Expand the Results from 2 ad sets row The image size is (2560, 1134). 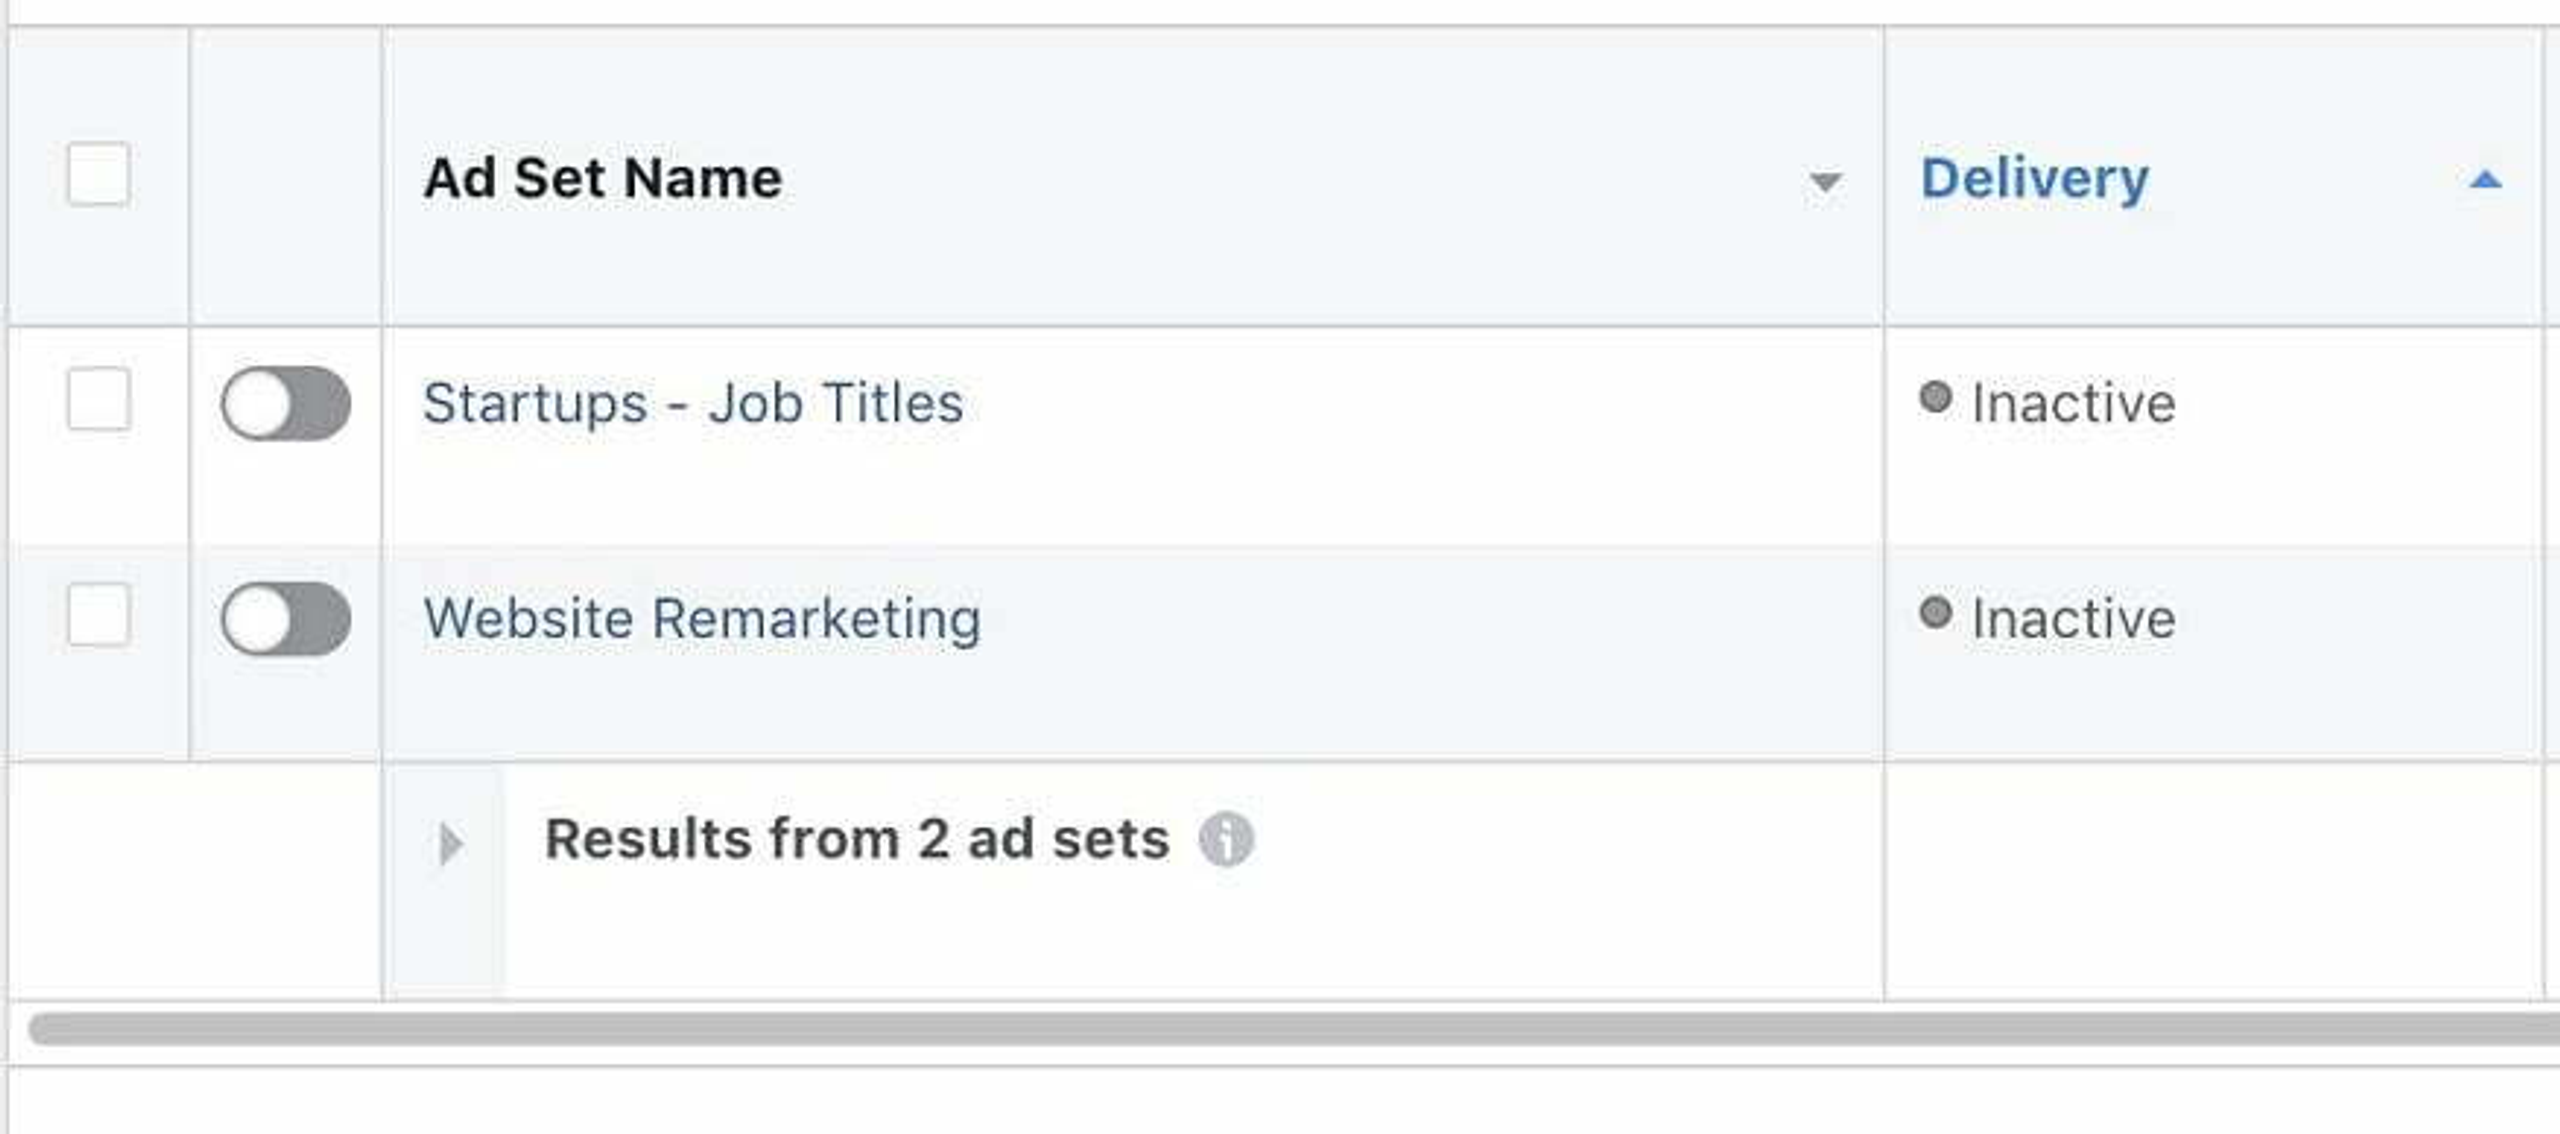click(x=450, y=844)
